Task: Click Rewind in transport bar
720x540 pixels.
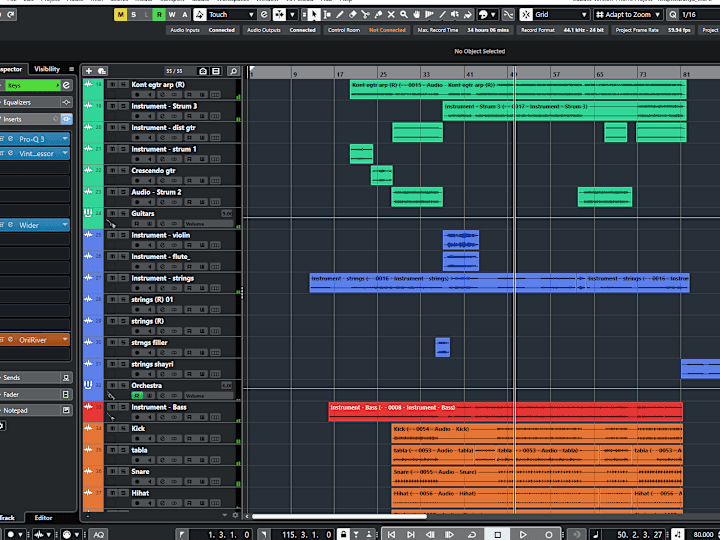Action: tap(430, 534)
